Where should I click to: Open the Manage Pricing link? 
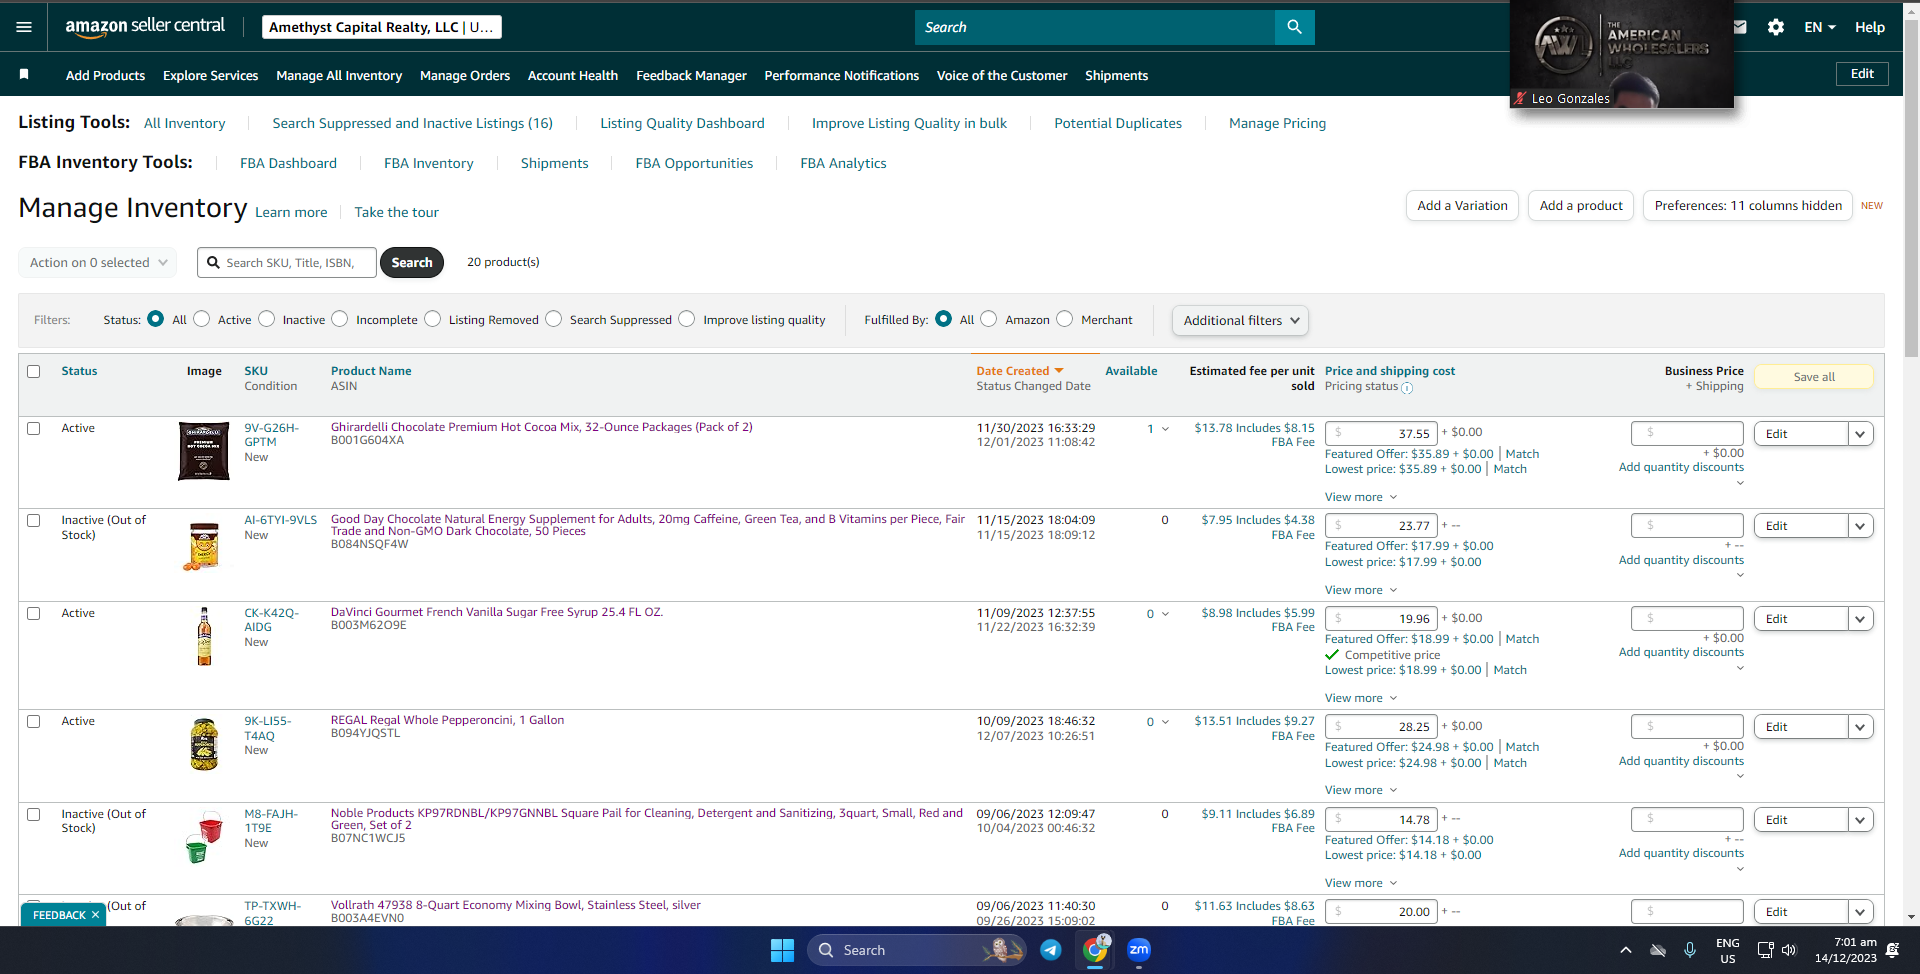1277,123
